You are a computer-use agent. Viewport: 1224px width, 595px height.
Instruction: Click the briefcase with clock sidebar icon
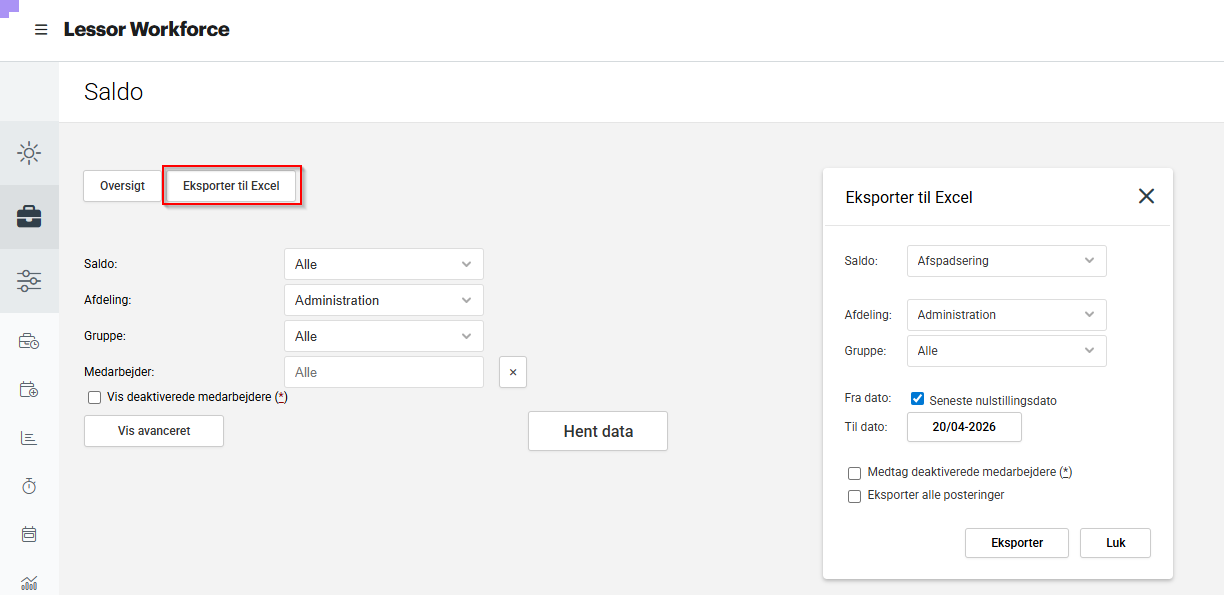pos(29,342)
